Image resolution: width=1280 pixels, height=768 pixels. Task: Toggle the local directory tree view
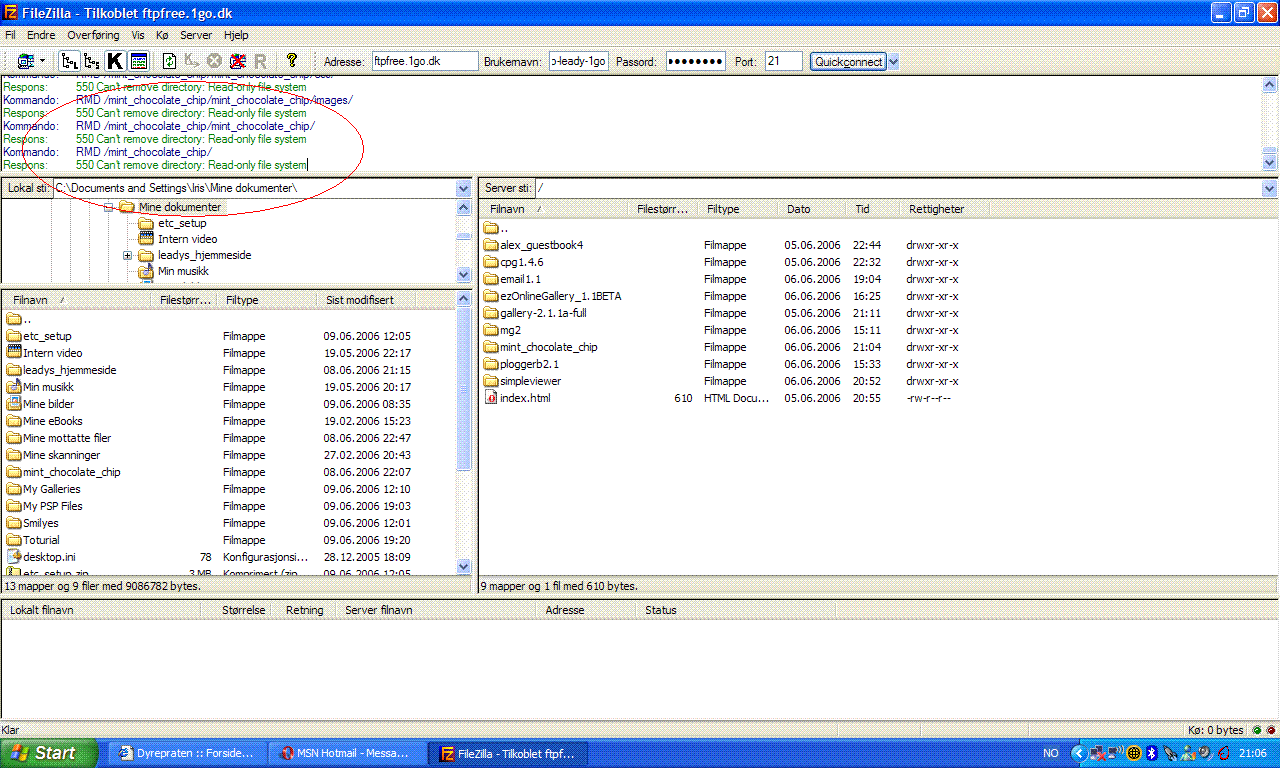coord(69,61)
